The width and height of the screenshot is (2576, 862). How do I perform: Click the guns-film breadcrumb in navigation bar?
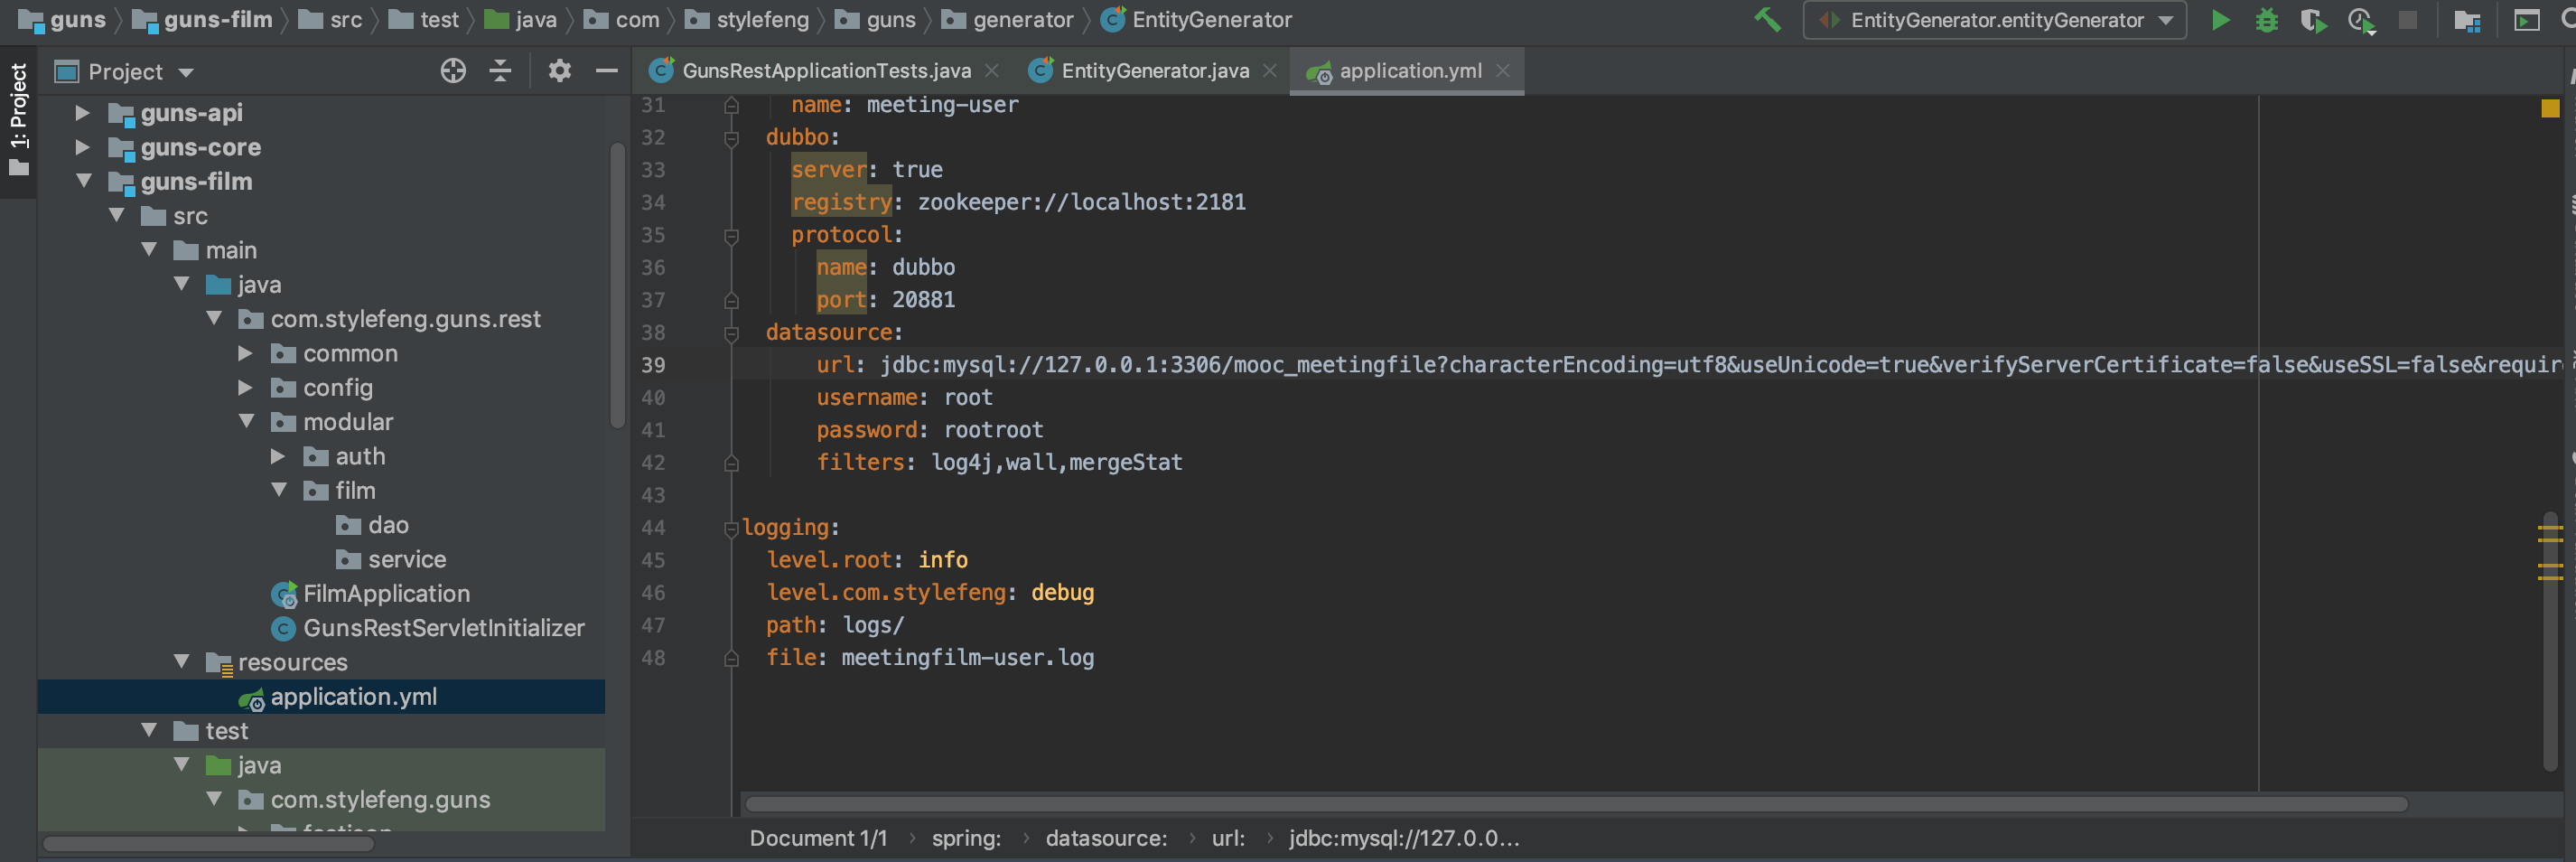203,20
